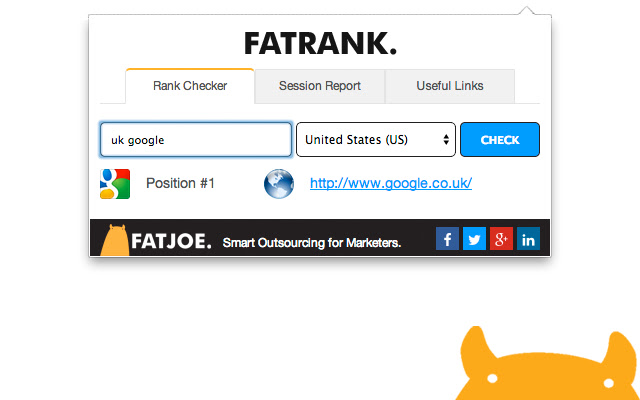Switch to the Rank Checker tab

pos(190,86)
